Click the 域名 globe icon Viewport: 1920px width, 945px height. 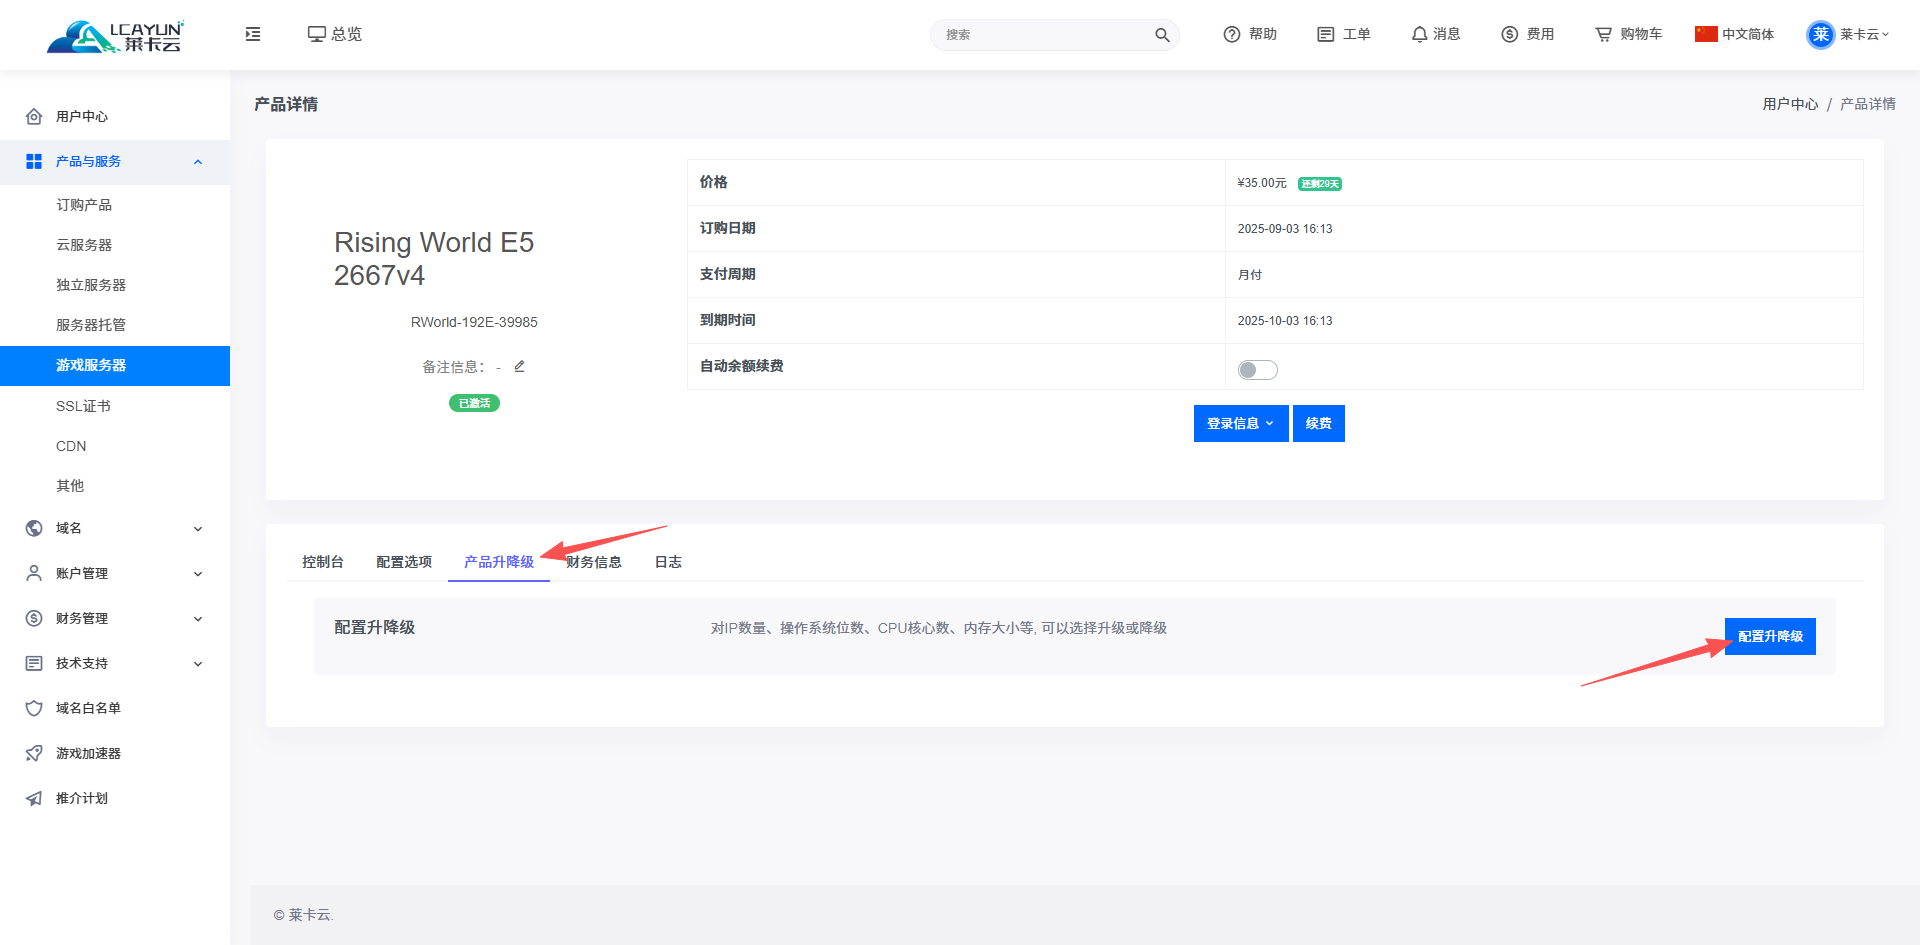tap(34, 528)
